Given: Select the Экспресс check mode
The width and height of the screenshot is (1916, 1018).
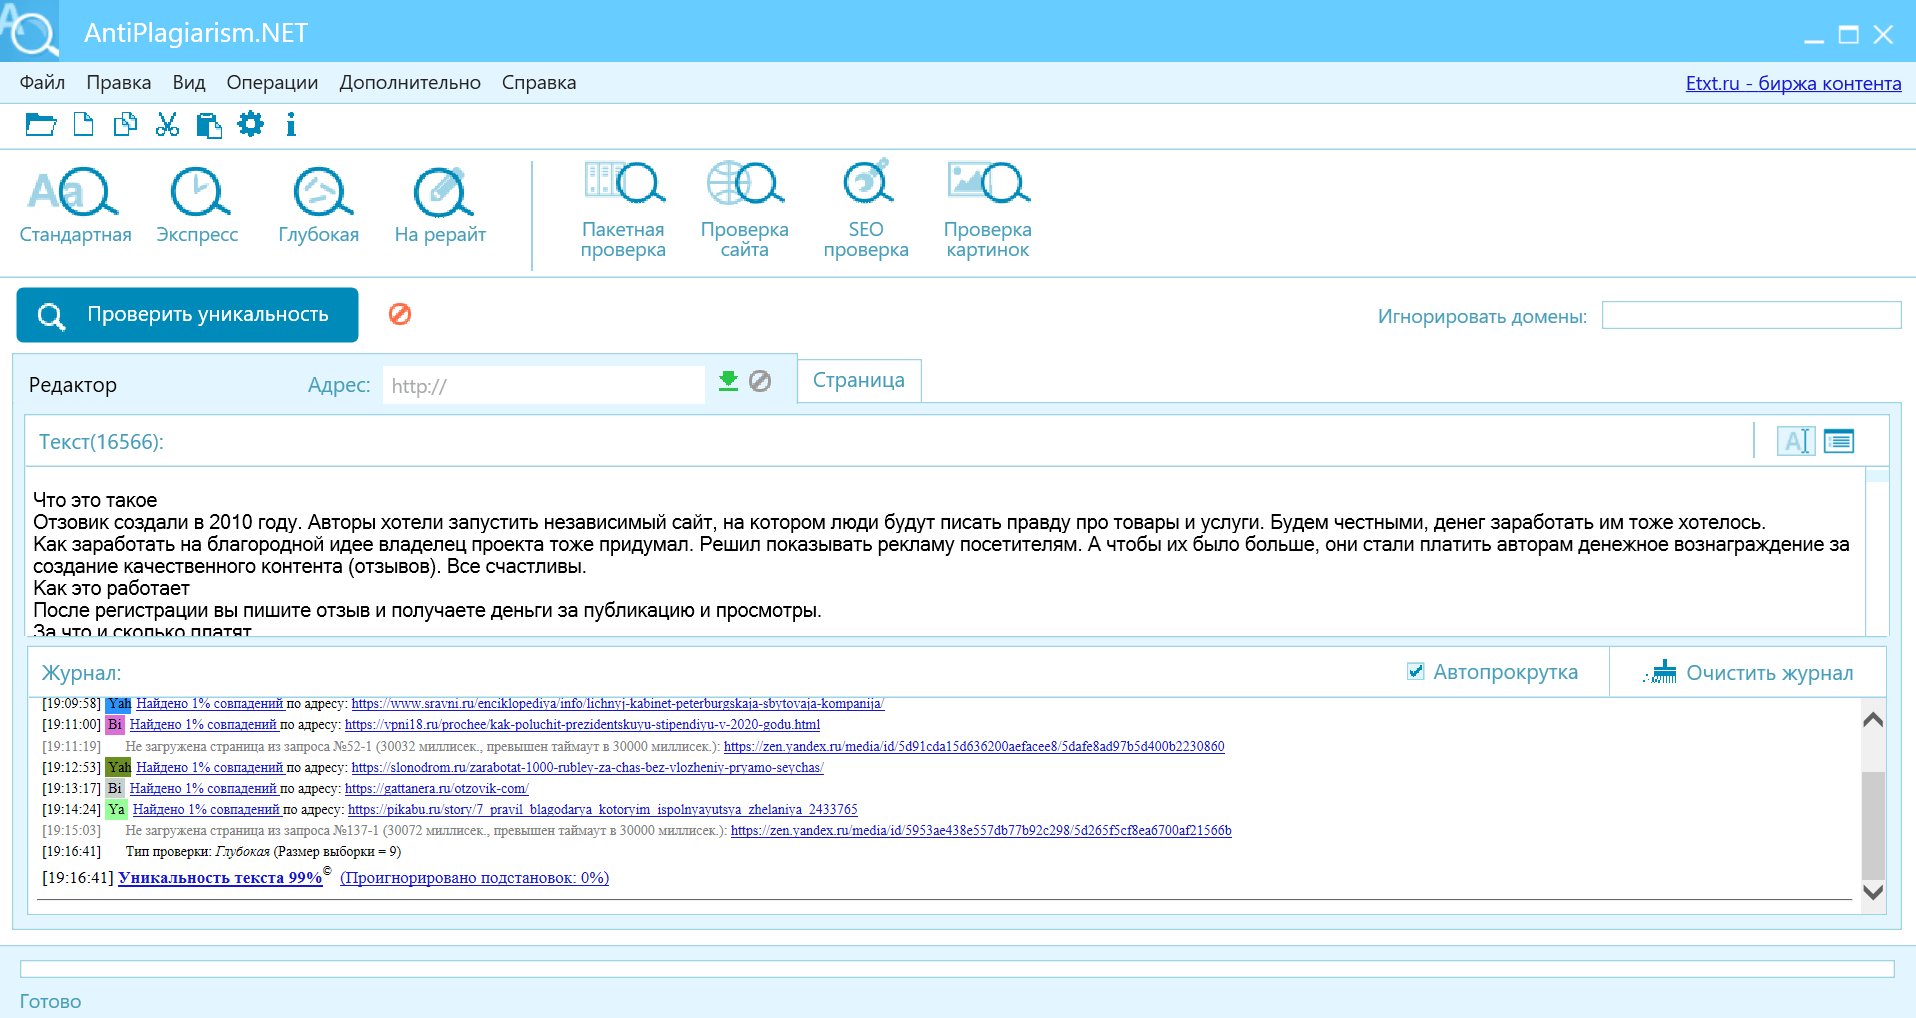Looking at the screenshot, I should coord(198,193).
